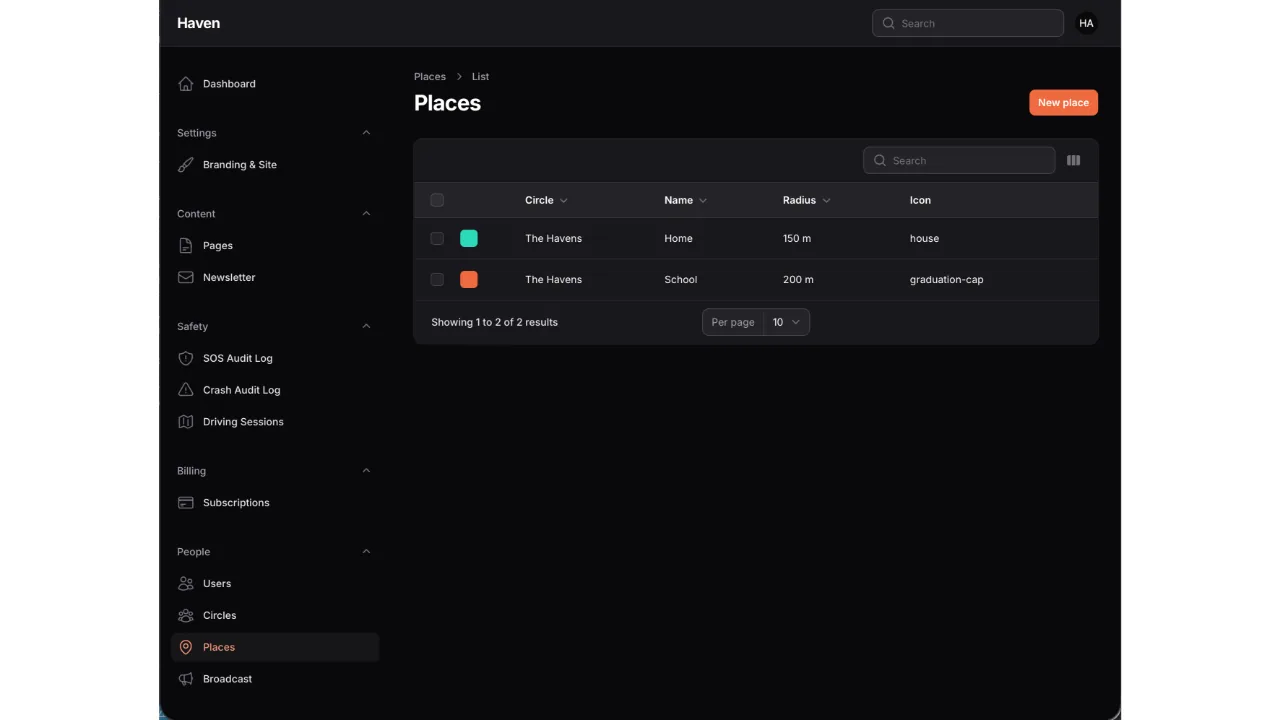Click the Driving Sessions map icon
1280x720 pixels.
185,422
